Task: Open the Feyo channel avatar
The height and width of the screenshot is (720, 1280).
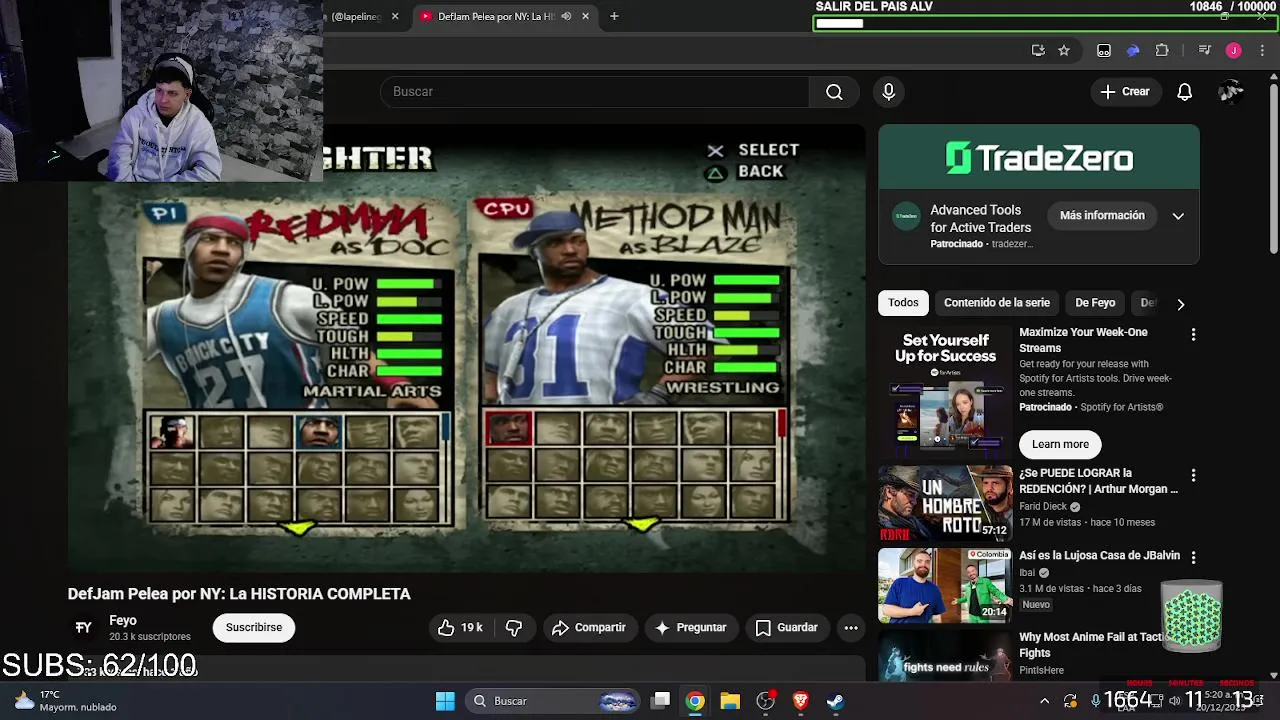Action: tap(84, 628)
